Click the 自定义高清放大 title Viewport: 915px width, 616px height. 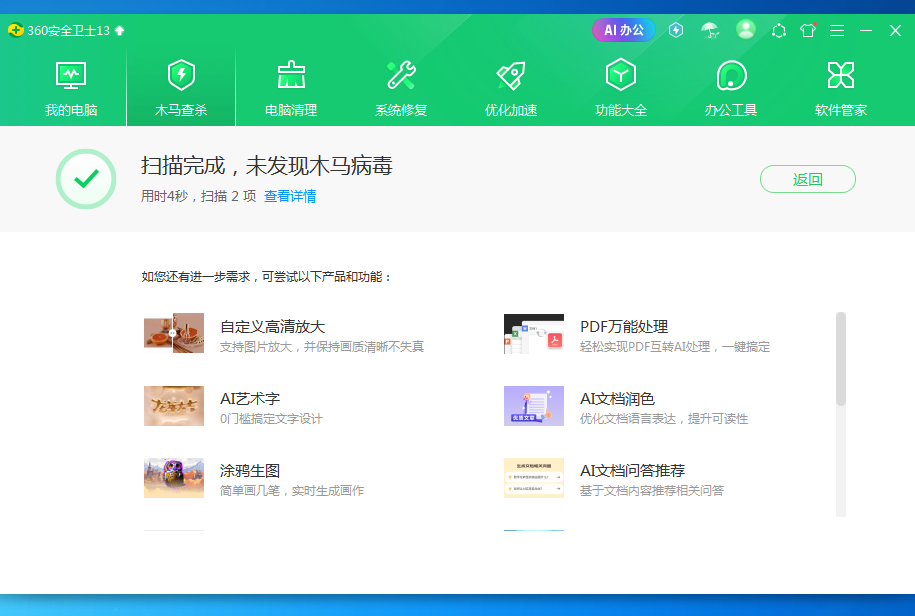[x=273, y=327]
